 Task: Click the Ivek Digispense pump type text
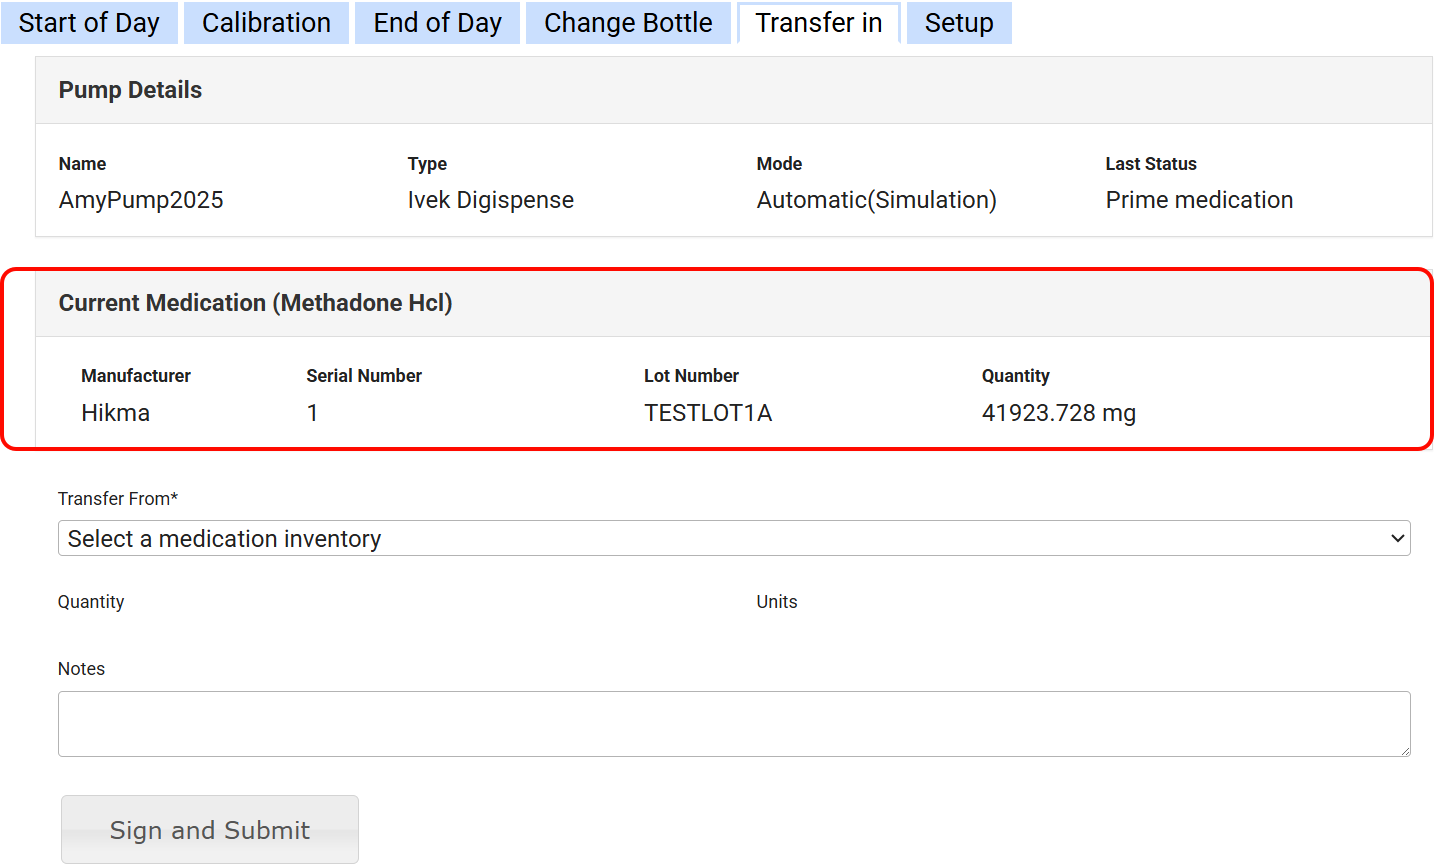pyautogui.click(x=490, y=200)
